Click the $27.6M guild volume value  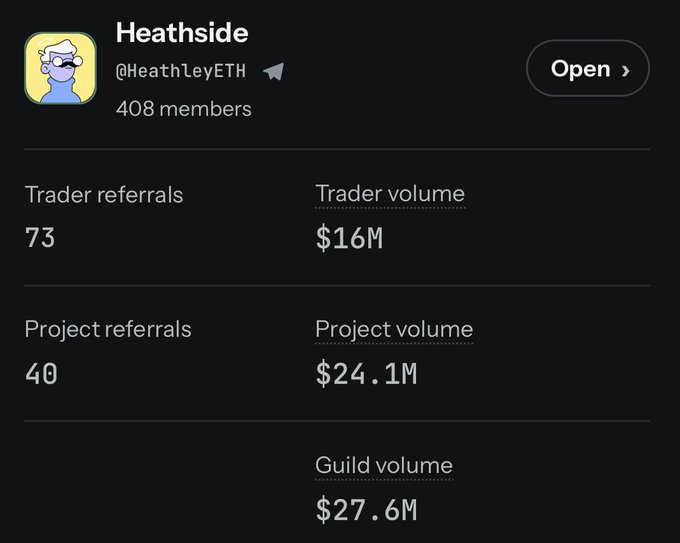pos(366,509)
